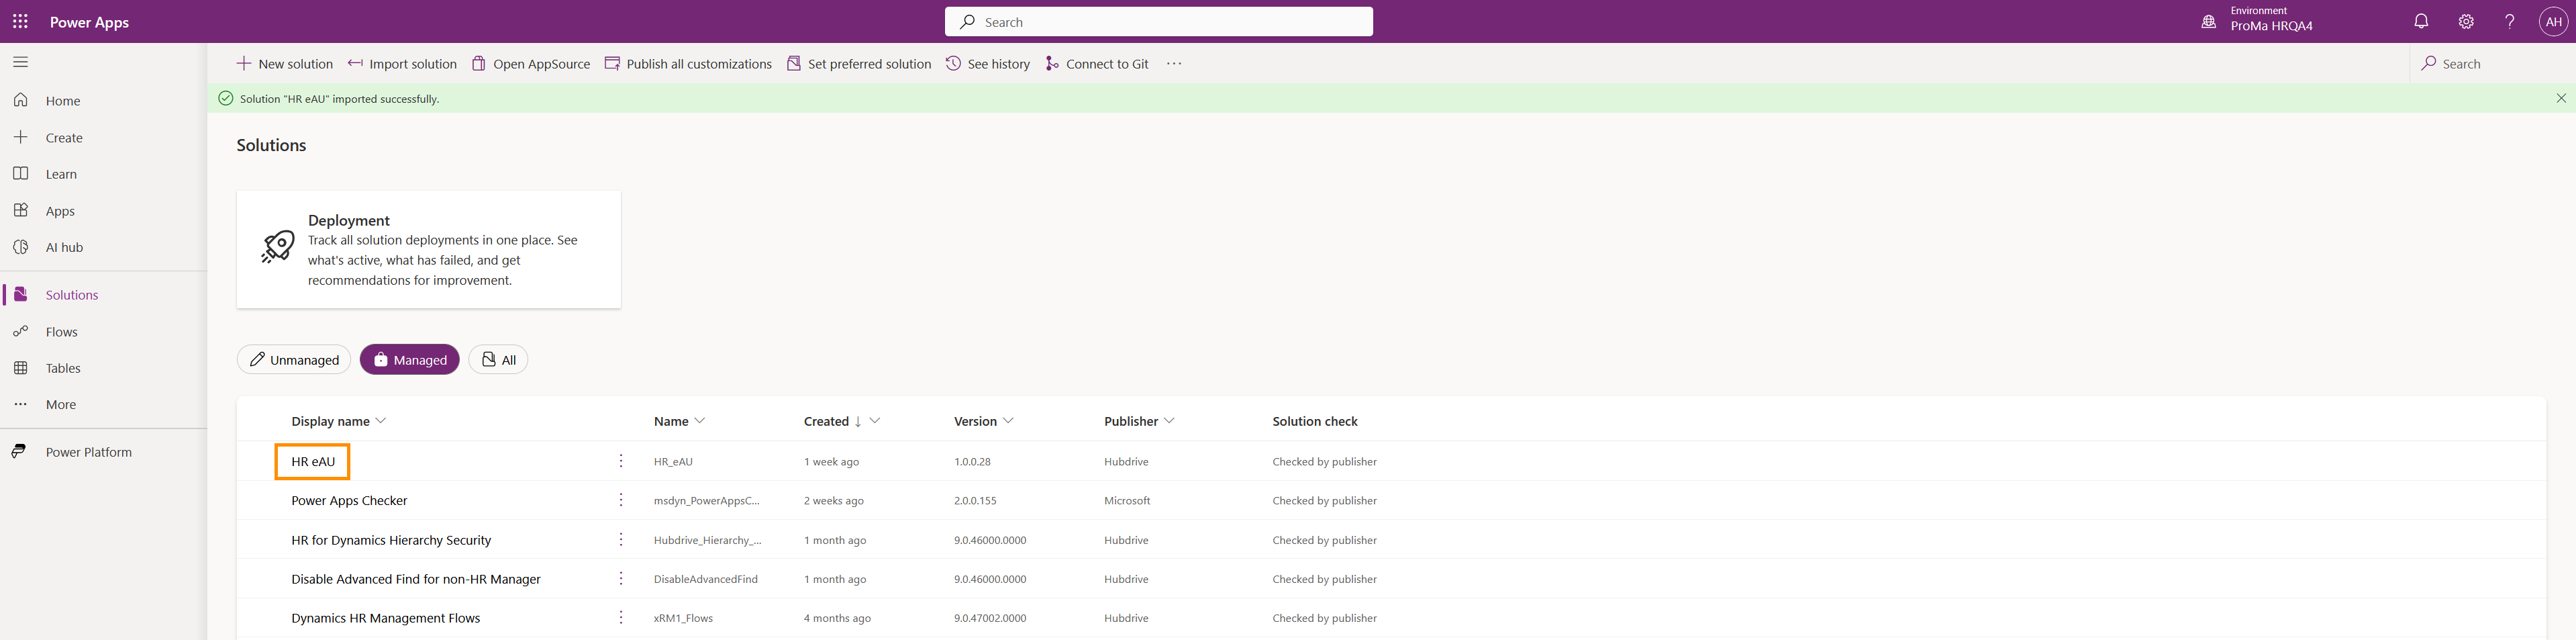Open the environment picker ProMa HRQA4
The height and width of the screenshot is (640, 2576).
coord(2257,21)
